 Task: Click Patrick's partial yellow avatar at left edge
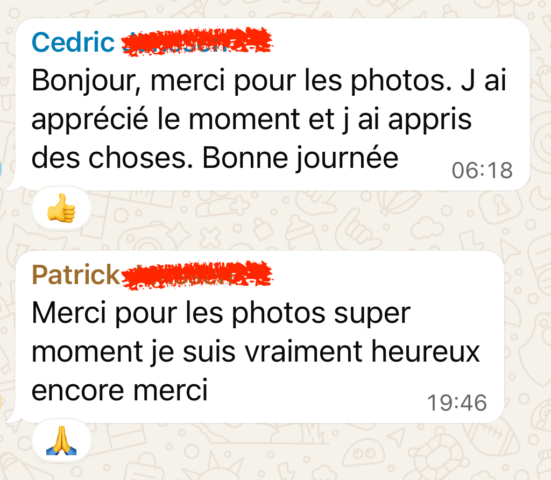pos(1,401)
